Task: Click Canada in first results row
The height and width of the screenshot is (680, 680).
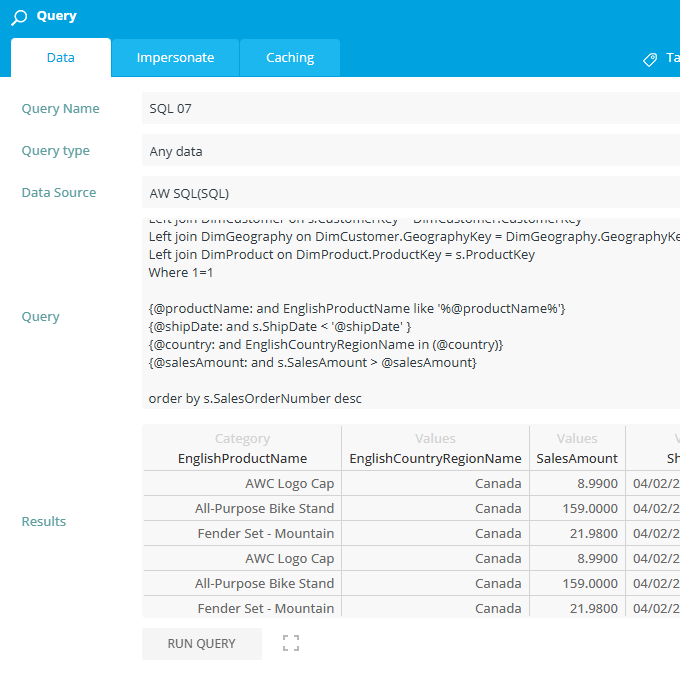Action: [x=435, y=483]
